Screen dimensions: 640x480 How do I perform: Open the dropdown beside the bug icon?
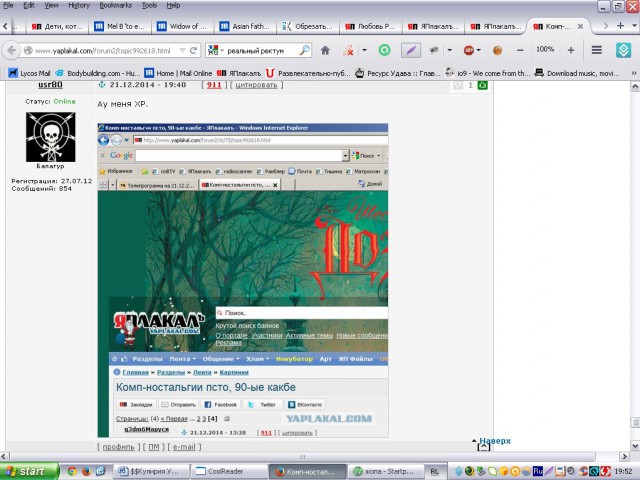[x=449, y=50]
